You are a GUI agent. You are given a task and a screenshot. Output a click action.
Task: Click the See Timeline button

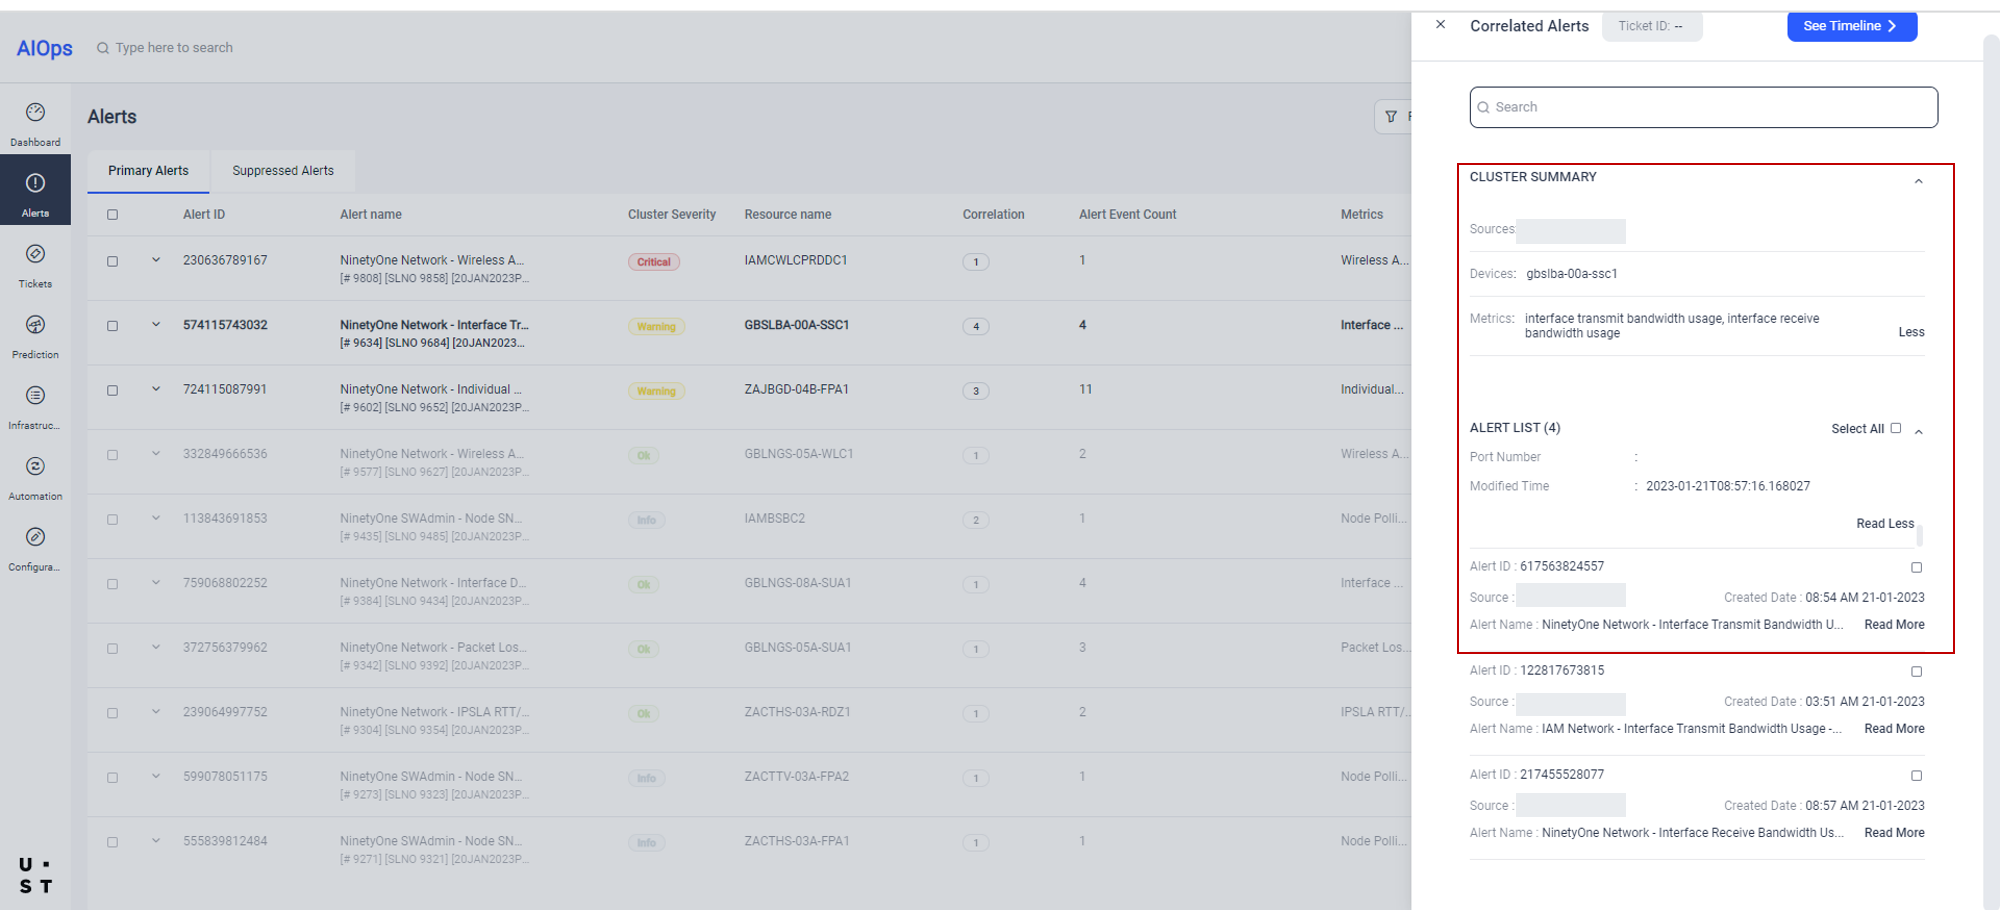[1851, 26]
